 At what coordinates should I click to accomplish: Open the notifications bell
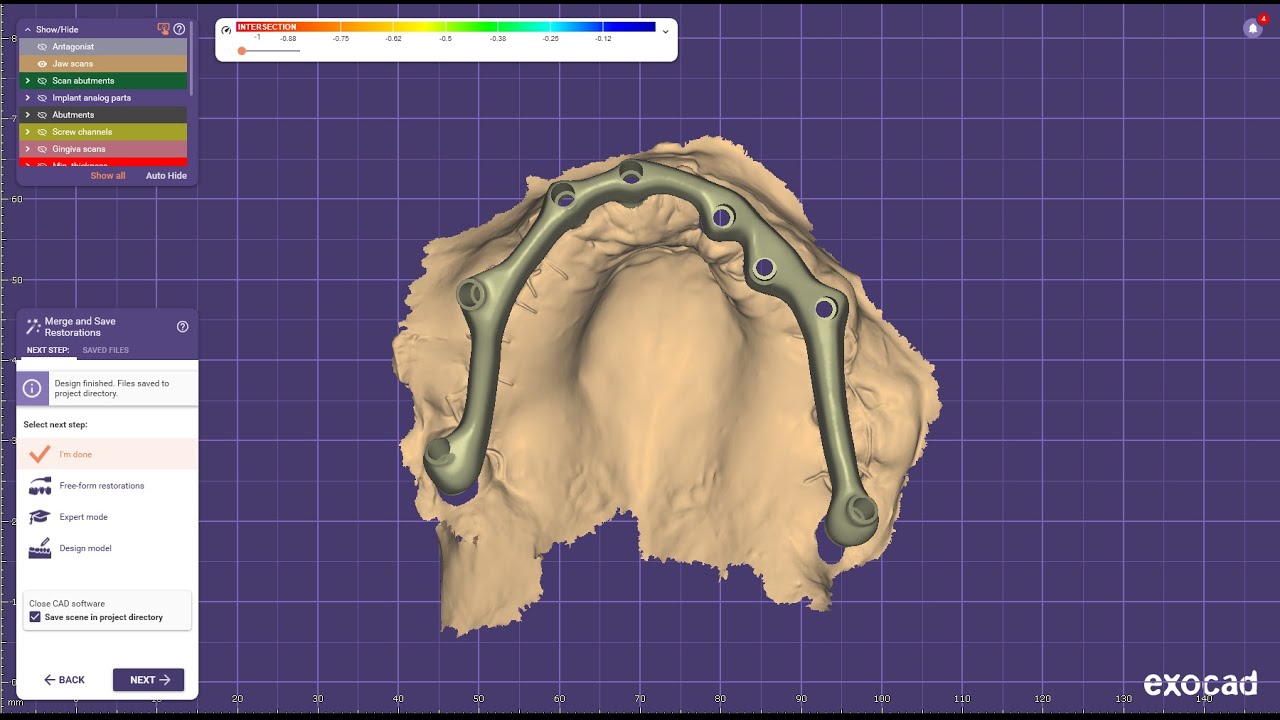[x=1252, y=28]
